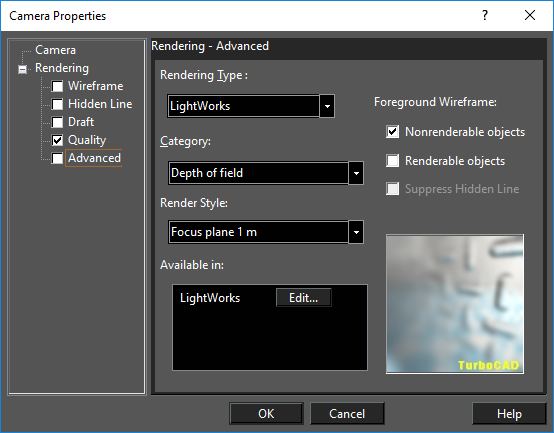Open the Render Style dropdown arrow
This screenshot has height=433, width=554.
[356, 232]
